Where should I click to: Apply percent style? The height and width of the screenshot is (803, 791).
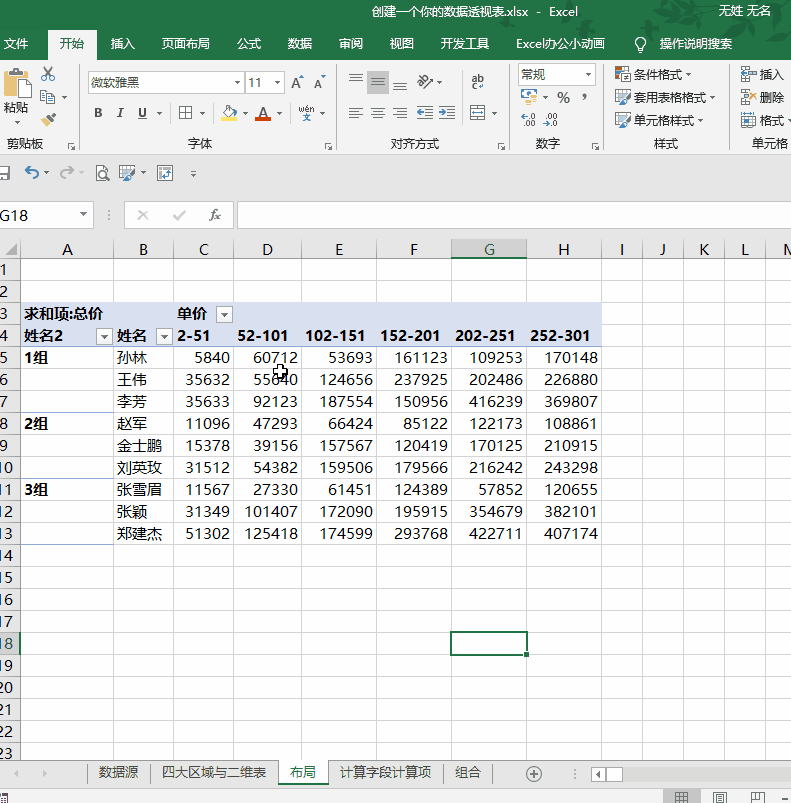563,97
